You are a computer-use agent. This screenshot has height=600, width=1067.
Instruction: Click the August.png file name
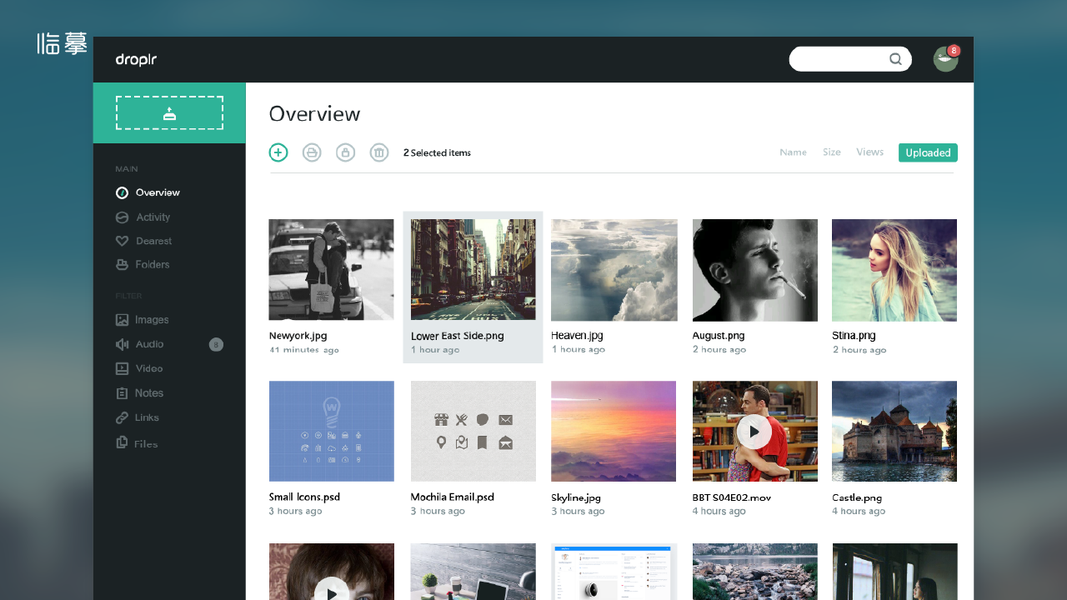(x=719, y=335)
